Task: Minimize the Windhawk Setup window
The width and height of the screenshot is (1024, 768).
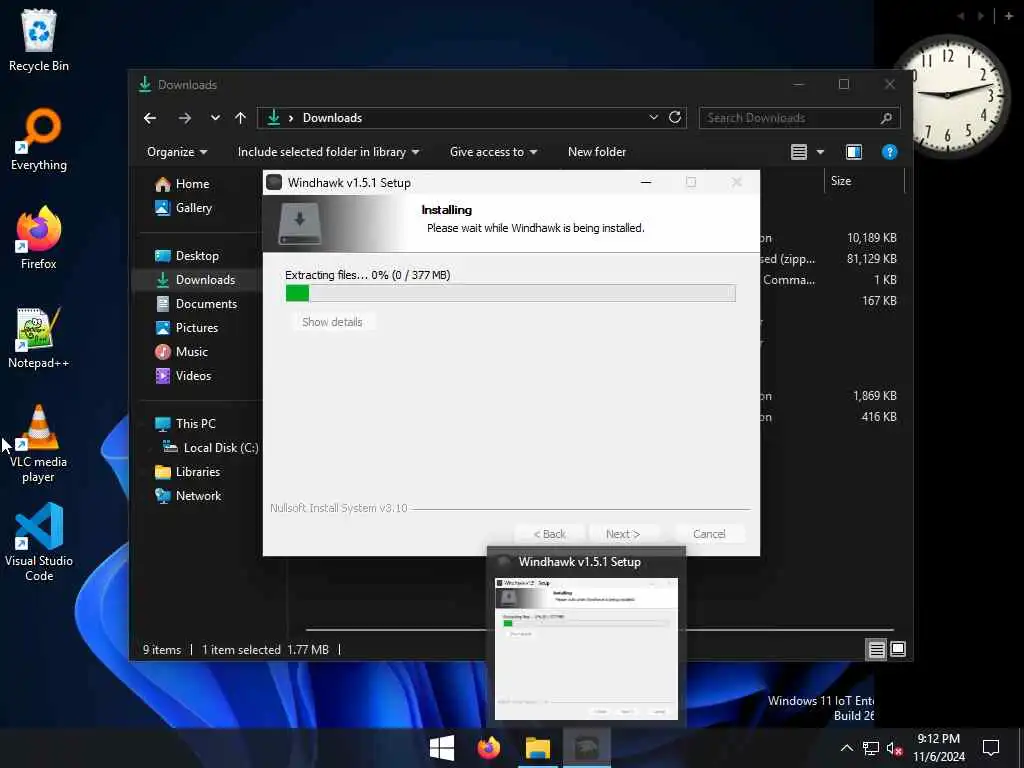Action: pyautogui.click(x=646, y=183)
